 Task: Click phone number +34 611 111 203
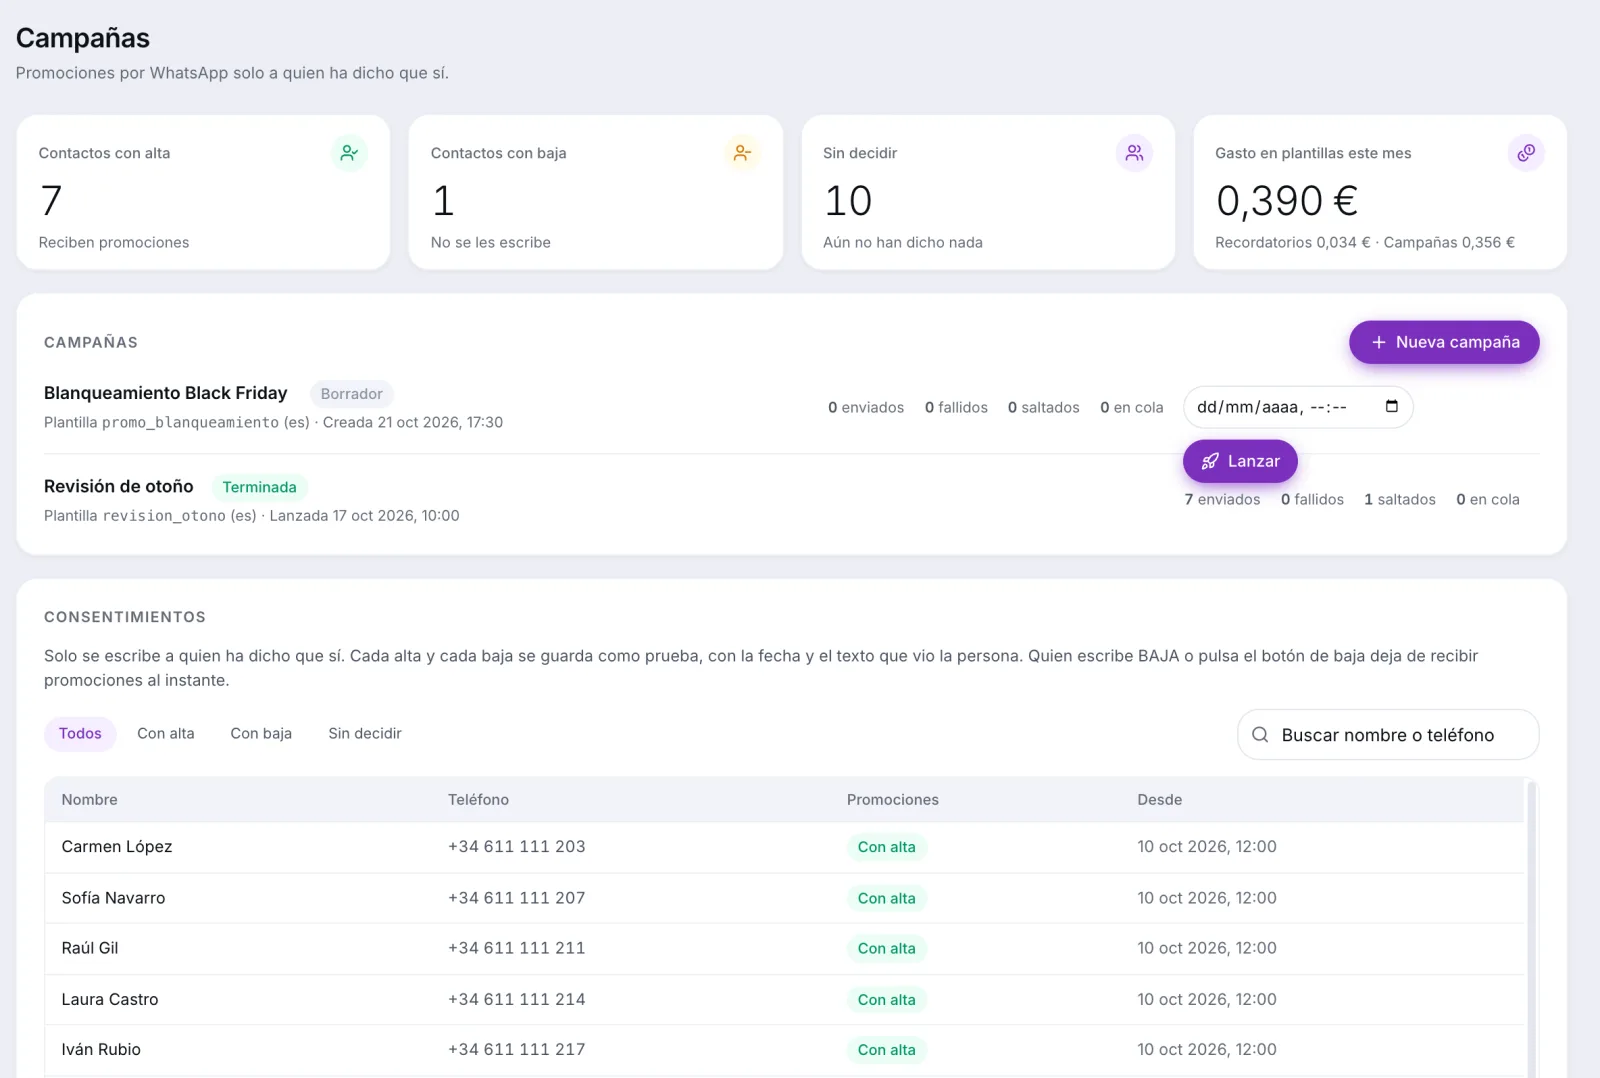coord(516,847)
